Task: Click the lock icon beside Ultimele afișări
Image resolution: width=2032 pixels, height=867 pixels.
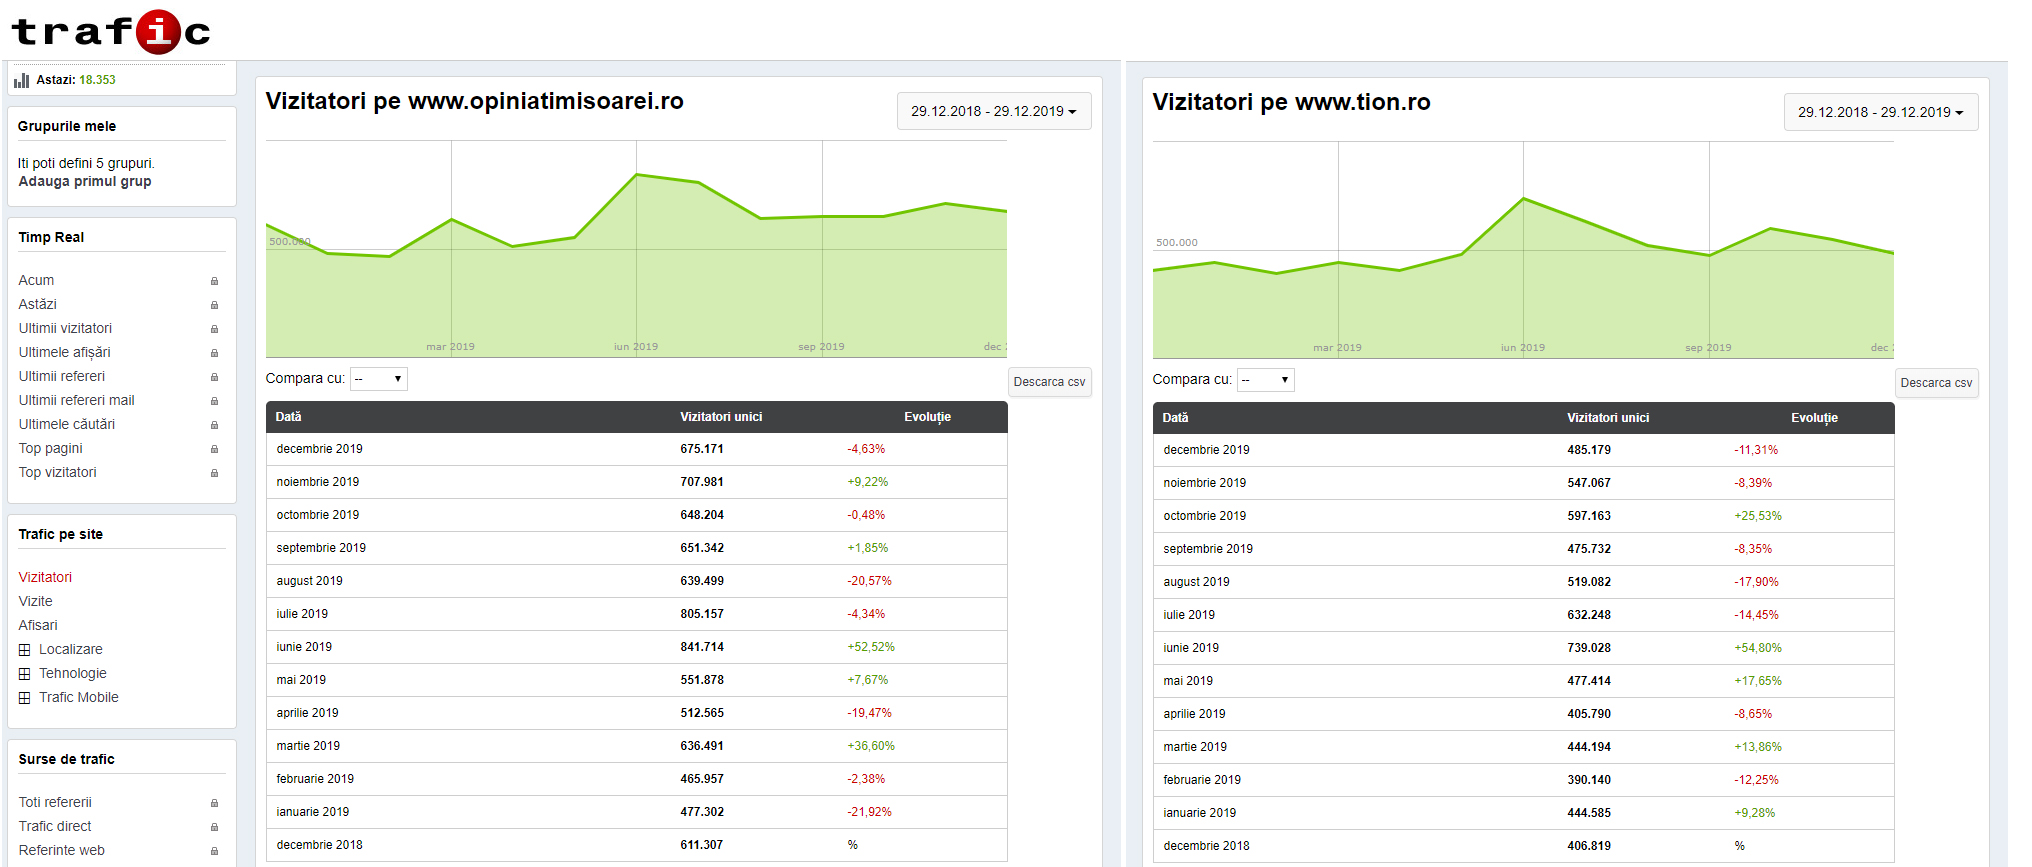Action: coord(214,353)
